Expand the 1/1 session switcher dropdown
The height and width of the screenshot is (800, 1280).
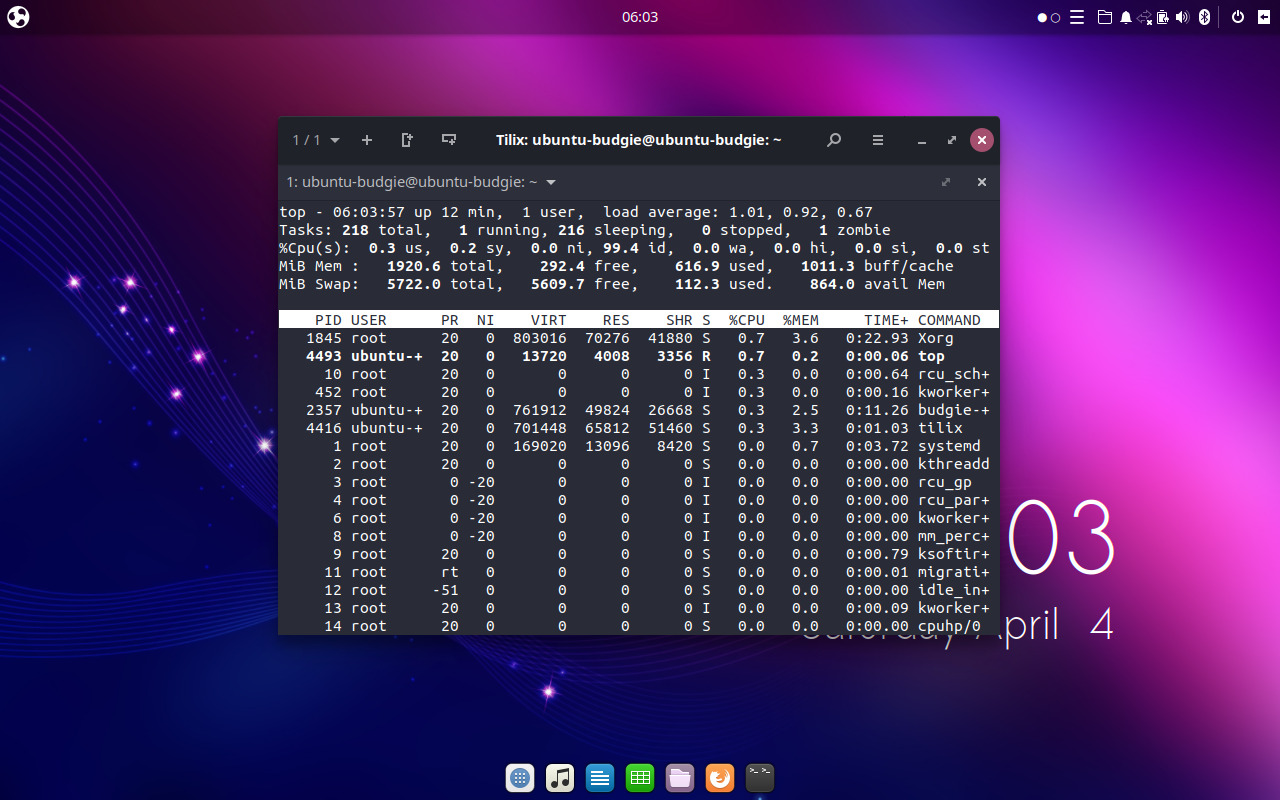point(313,140)
